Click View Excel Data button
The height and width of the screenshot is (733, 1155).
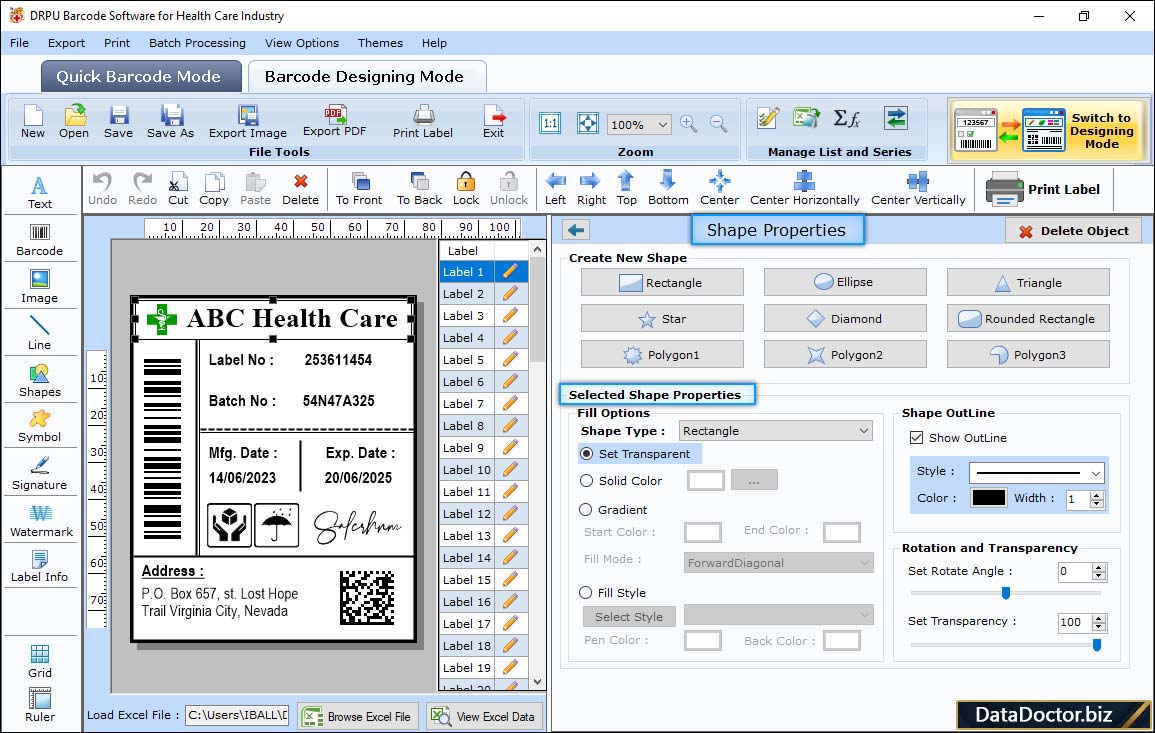pos(484,716)
